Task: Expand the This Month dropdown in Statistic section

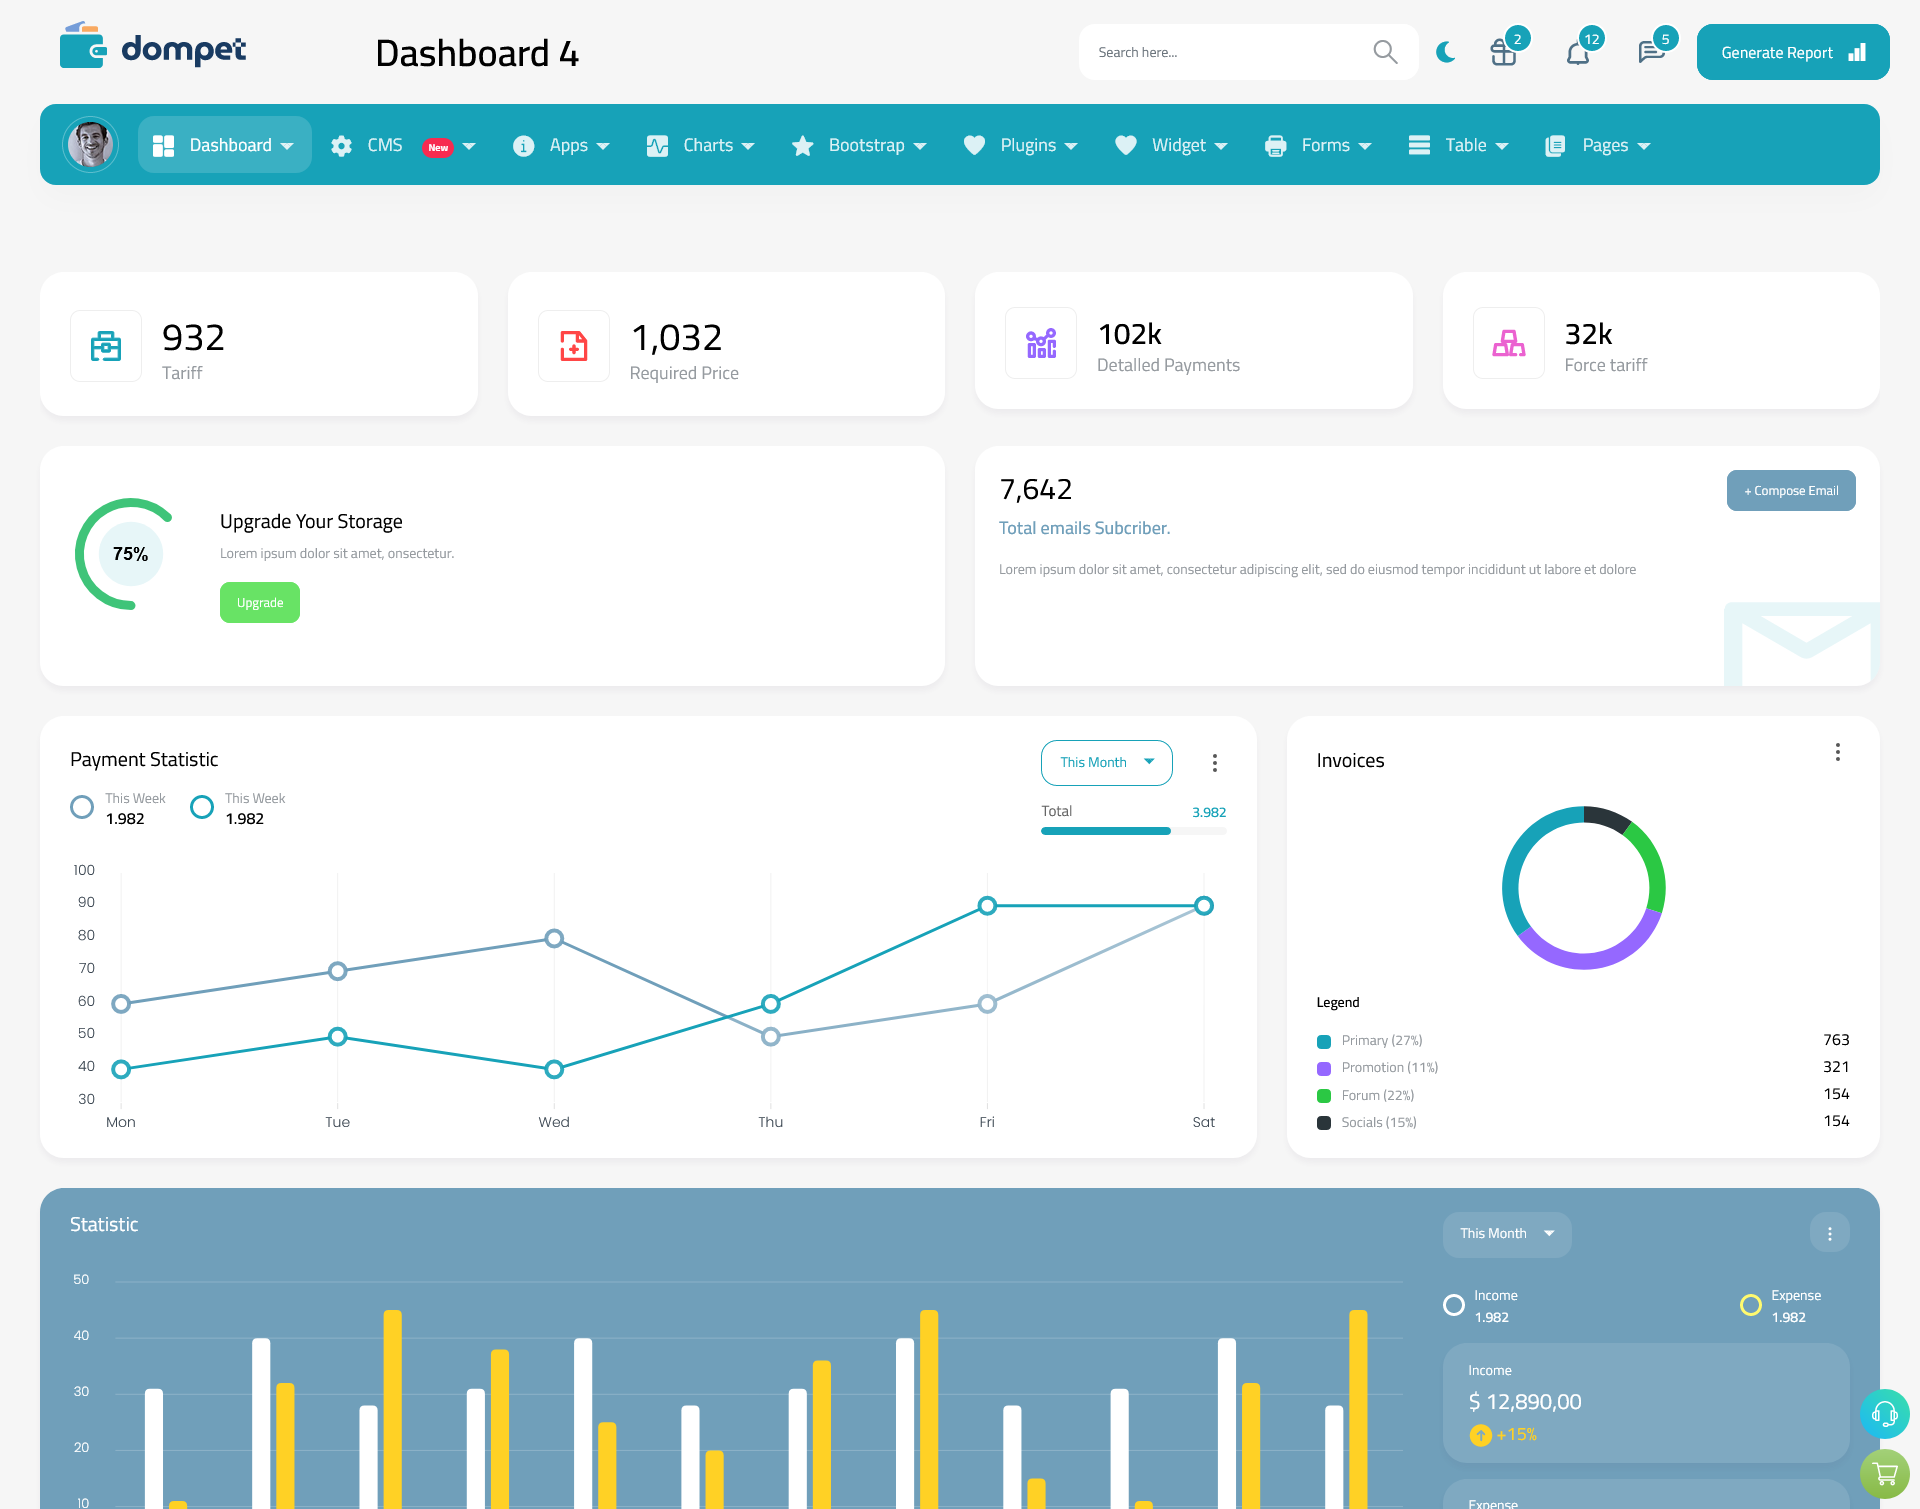Action: click(1504, 1232)
